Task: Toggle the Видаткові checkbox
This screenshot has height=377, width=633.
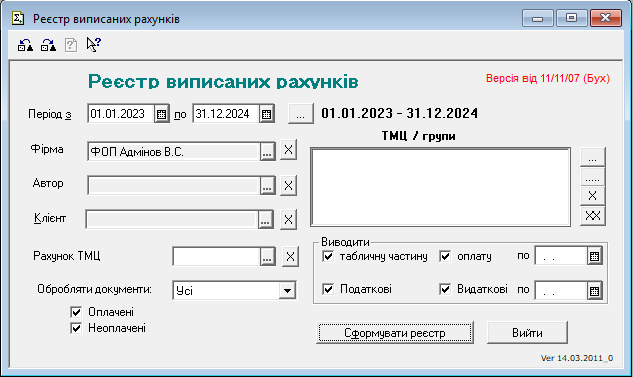Action: click(x=445, y=289)
